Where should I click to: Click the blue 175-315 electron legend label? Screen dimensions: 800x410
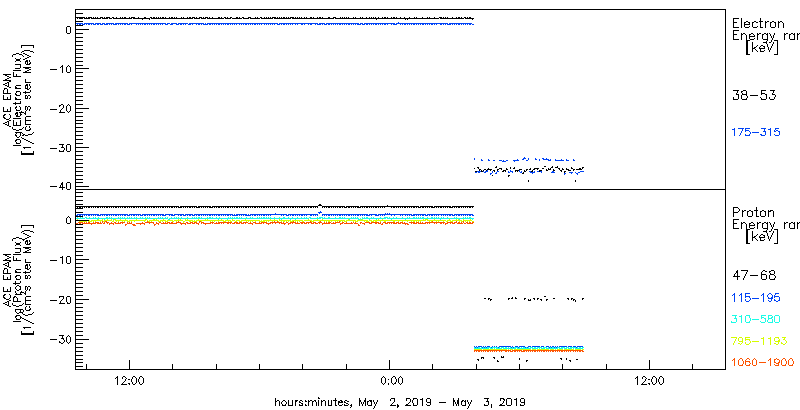pos(756,133)
